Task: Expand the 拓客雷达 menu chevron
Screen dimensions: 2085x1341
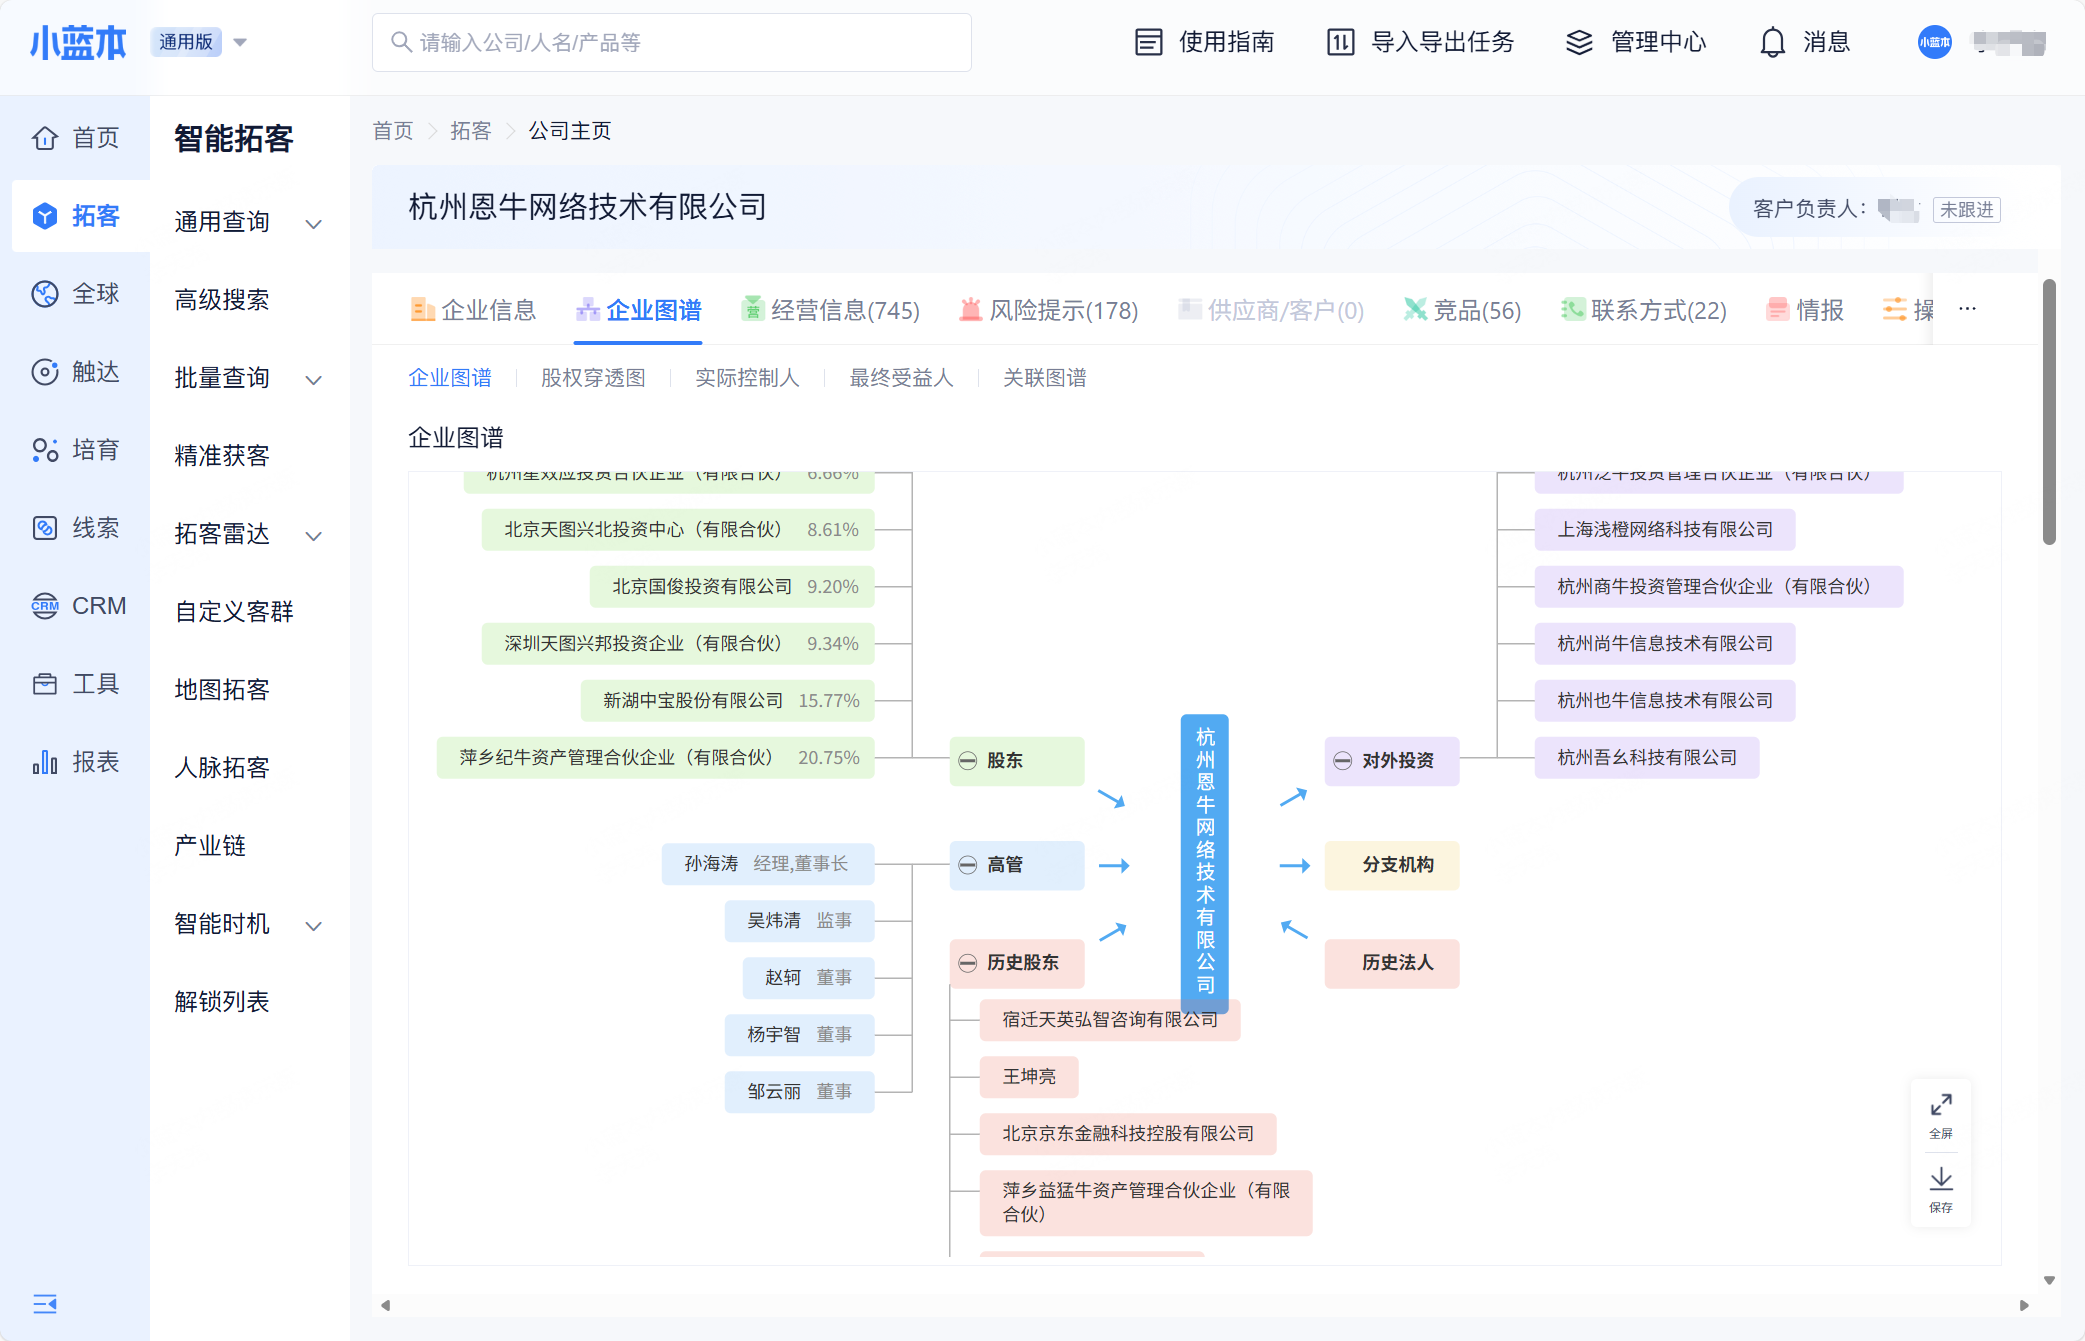Action: 313,535
